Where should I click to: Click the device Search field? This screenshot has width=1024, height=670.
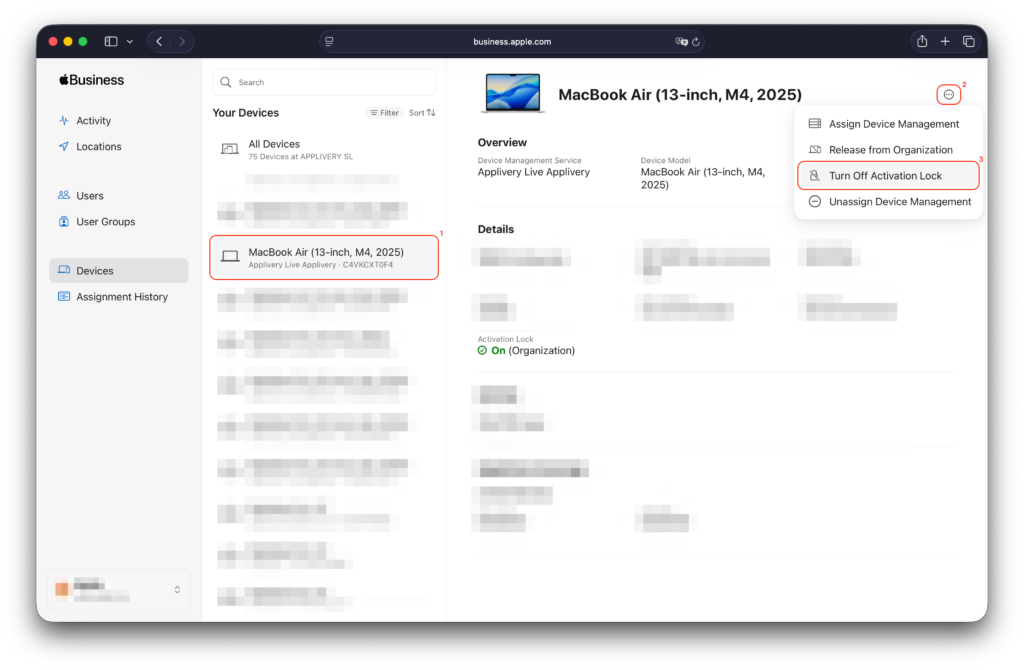[x=324, y=82]
